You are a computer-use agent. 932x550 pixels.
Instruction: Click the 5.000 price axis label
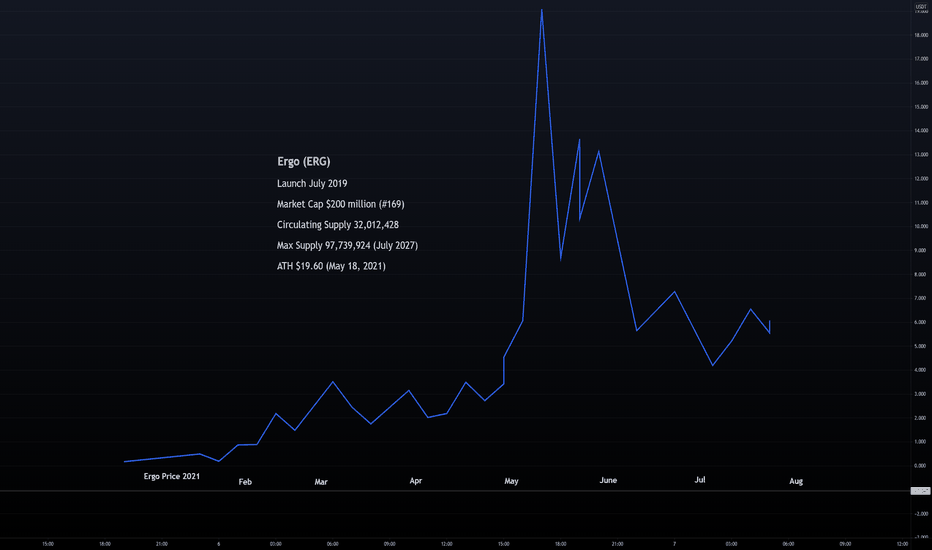click(921, 346)
